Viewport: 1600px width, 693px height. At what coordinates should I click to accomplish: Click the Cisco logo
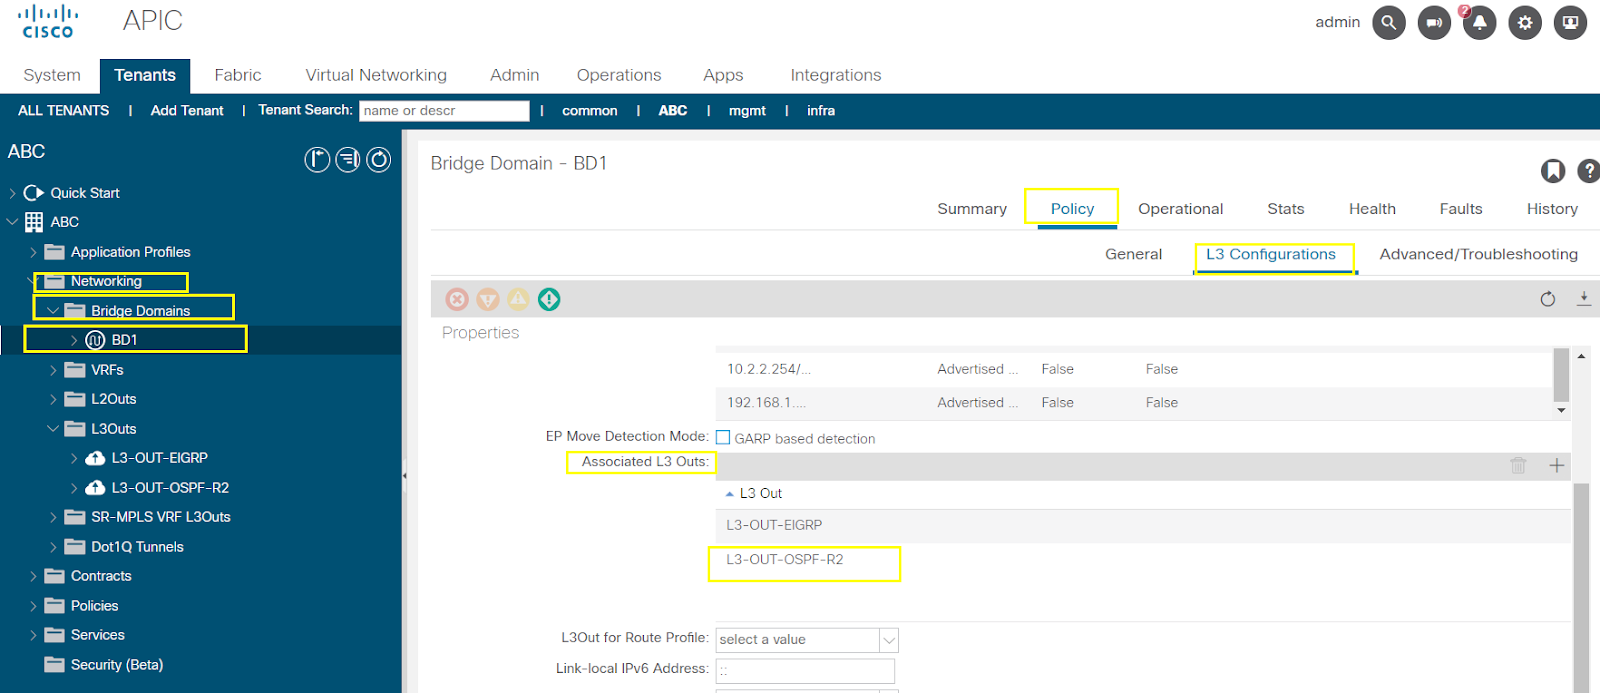(x=48, y=21)
